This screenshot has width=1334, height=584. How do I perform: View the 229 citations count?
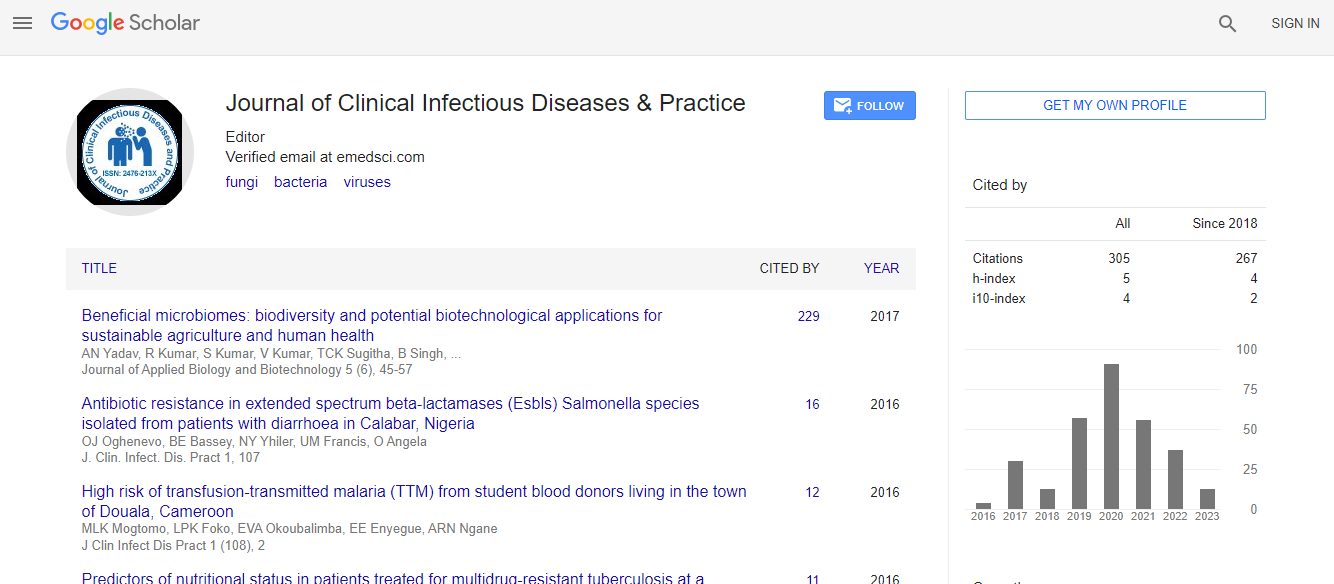pyautogui.click(x=808, y=316)
